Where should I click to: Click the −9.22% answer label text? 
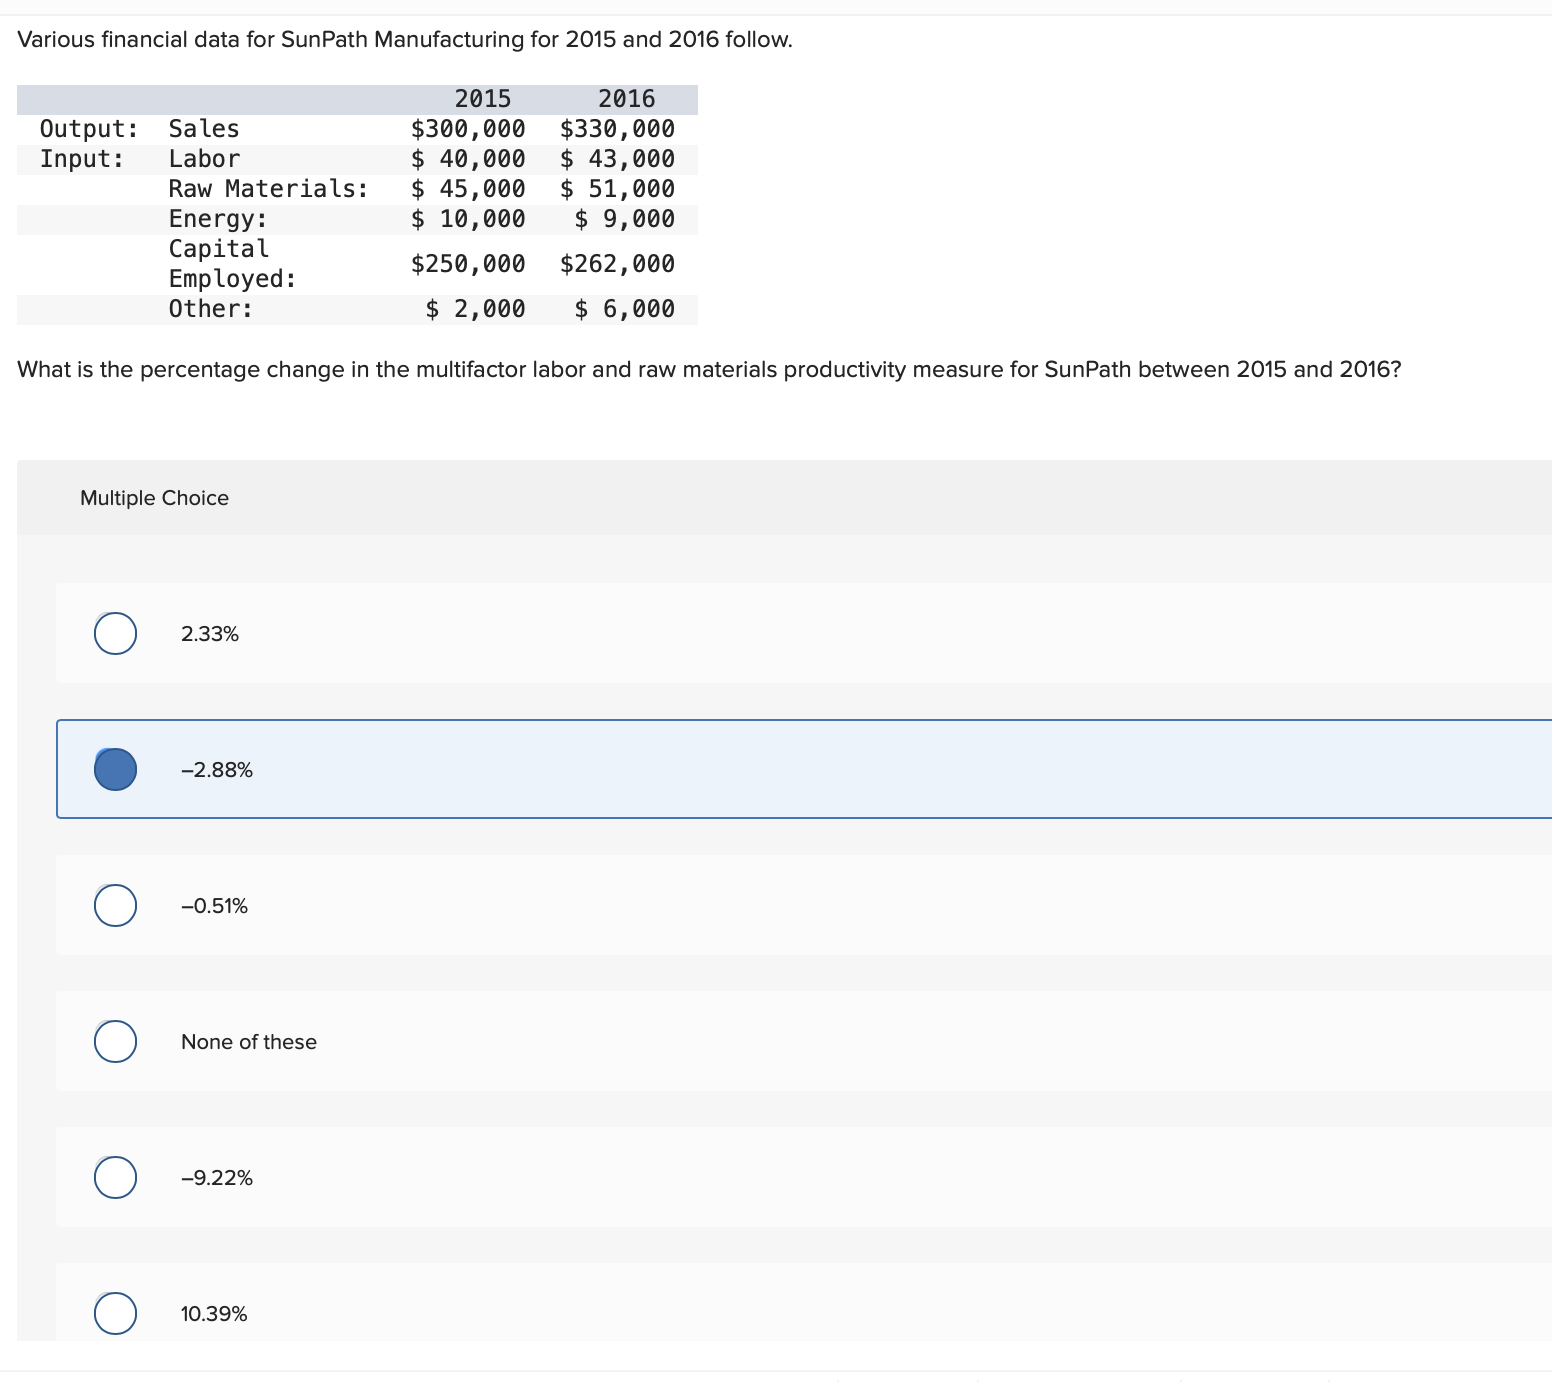[217, 1178]
